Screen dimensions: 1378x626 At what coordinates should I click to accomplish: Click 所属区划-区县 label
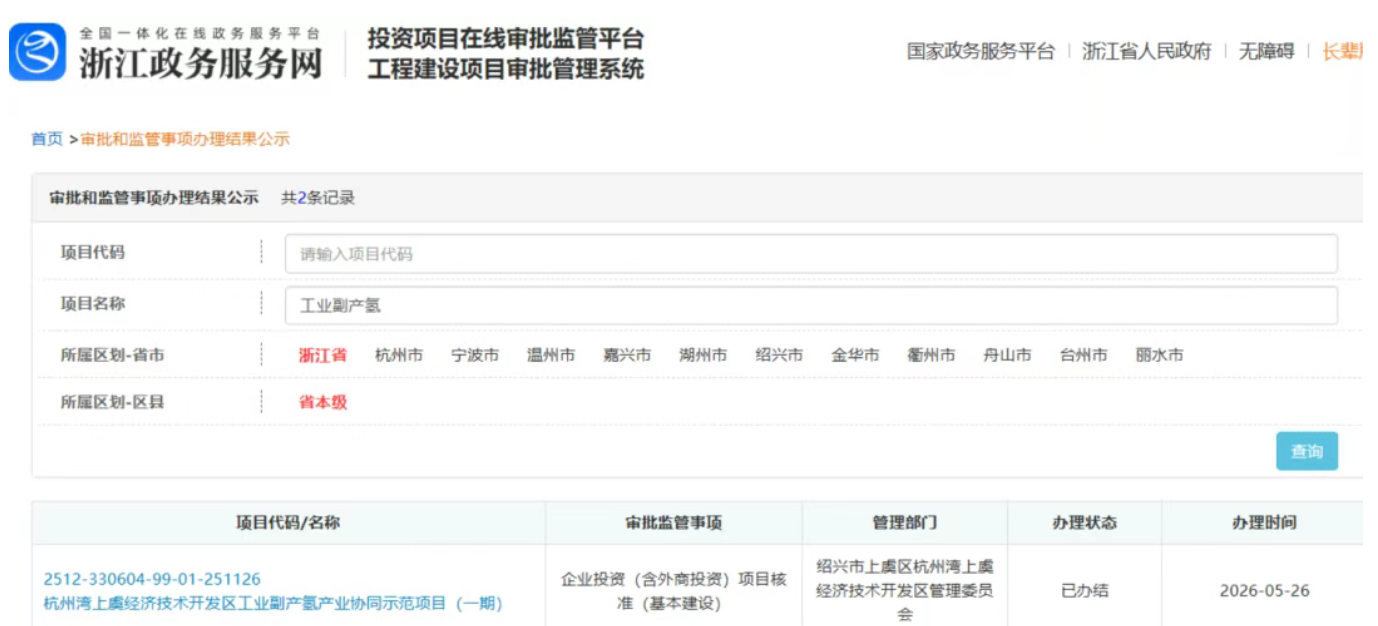click(x=112, y=403)
